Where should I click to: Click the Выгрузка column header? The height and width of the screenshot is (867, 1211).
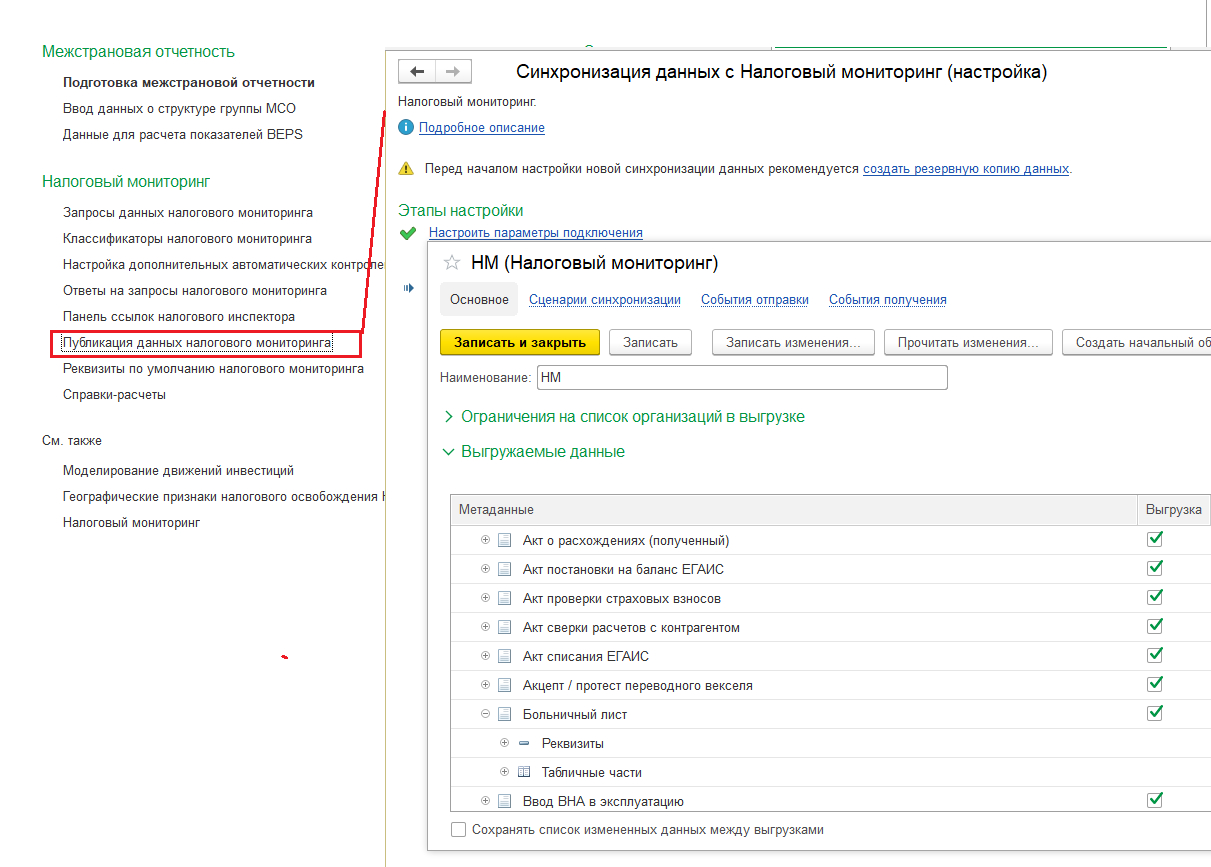(x=1173, y=509)
